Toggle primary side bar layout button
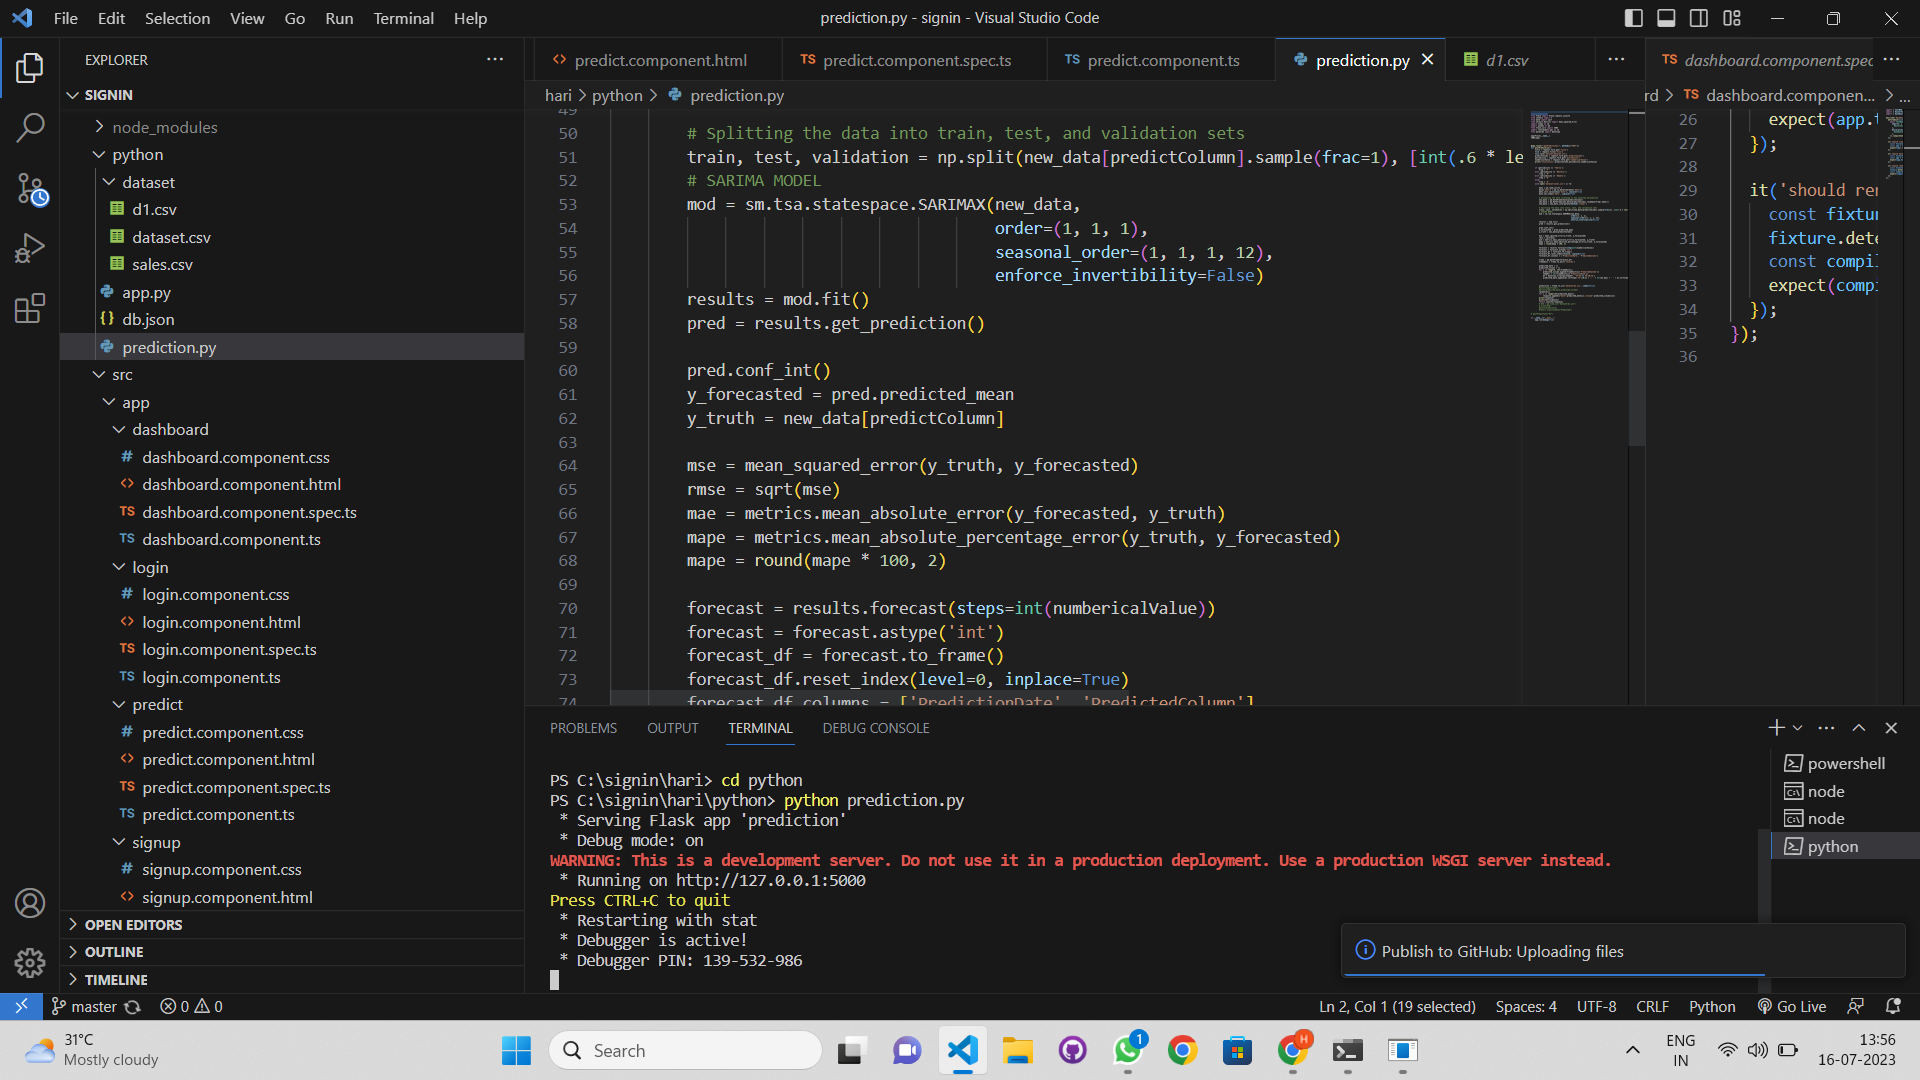Image resolution: width=1920 pixels, height=1080 pixels. (x=1633, y=18)
